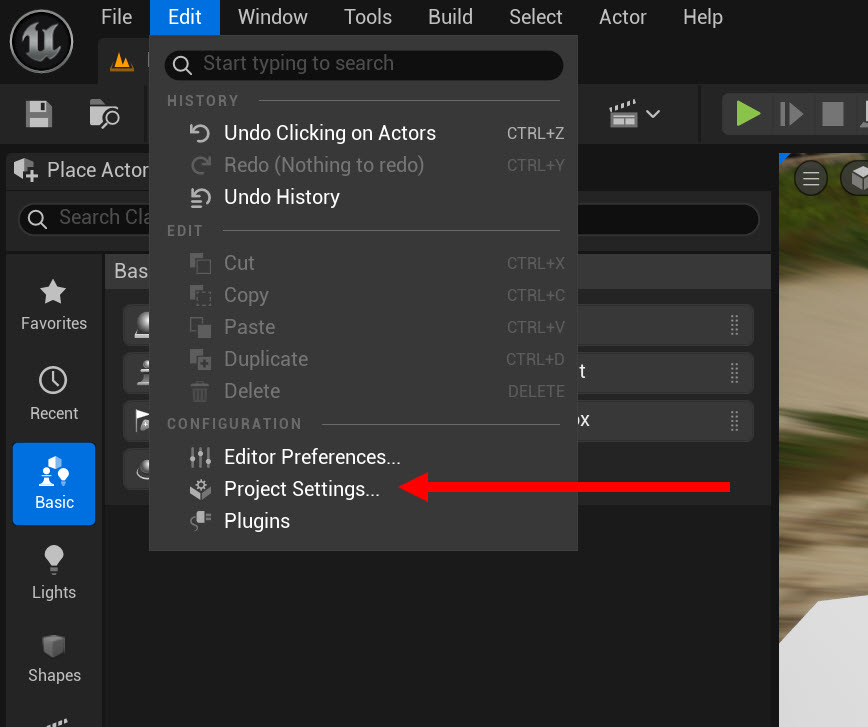Open Project Settings
Viewport: 868px width, 727px height.
[x=364, y=489]
